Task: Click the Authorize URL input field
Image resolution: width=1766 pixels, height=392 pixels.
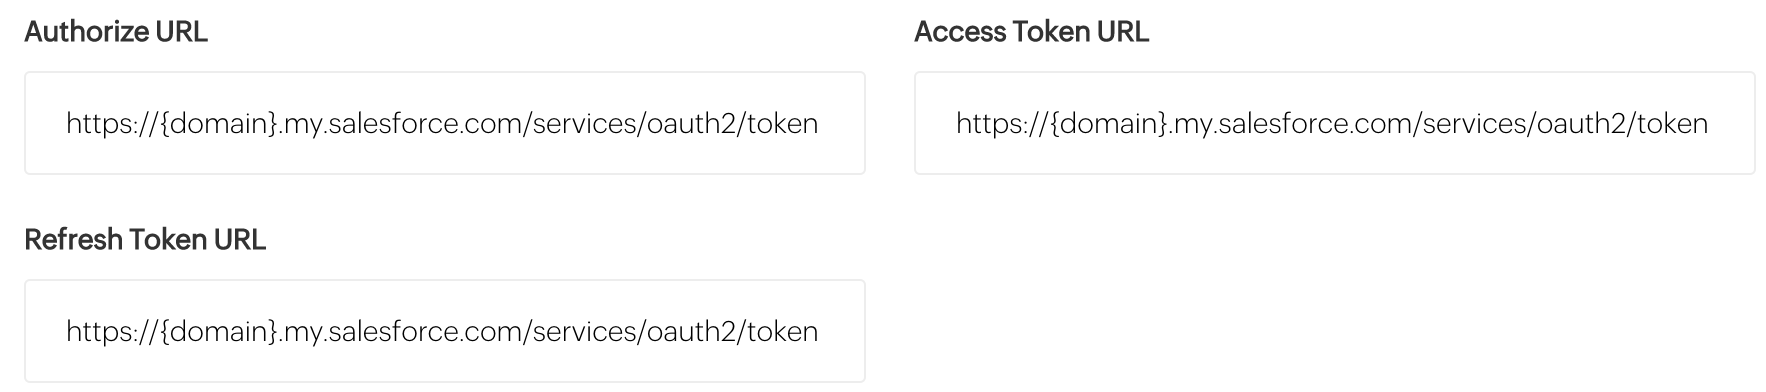Action: (x=445, y=123)
